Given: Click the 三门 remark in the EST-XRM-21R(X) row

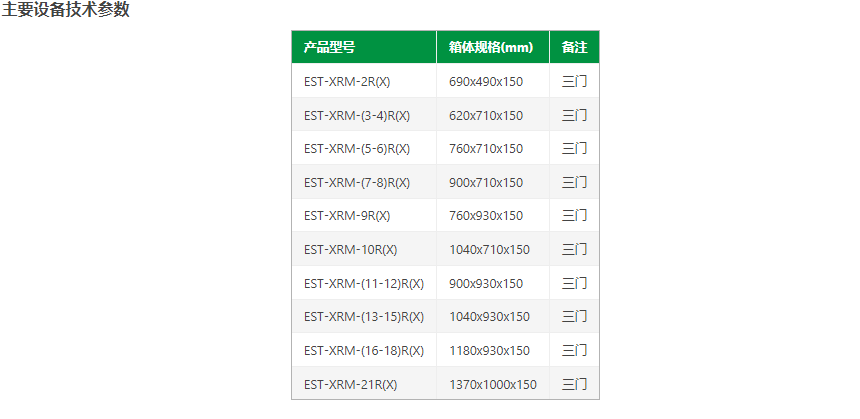Looking at the screenshot, I should (x=574, y=384).
